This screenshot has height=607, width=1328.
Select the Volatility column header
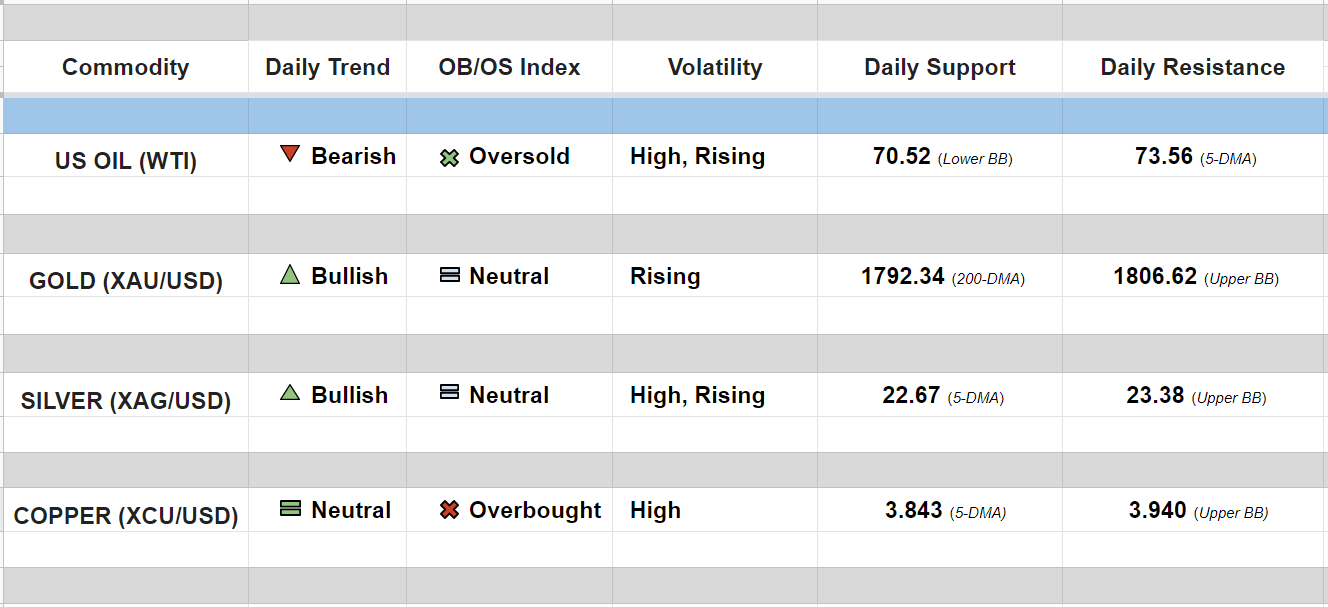714,67
